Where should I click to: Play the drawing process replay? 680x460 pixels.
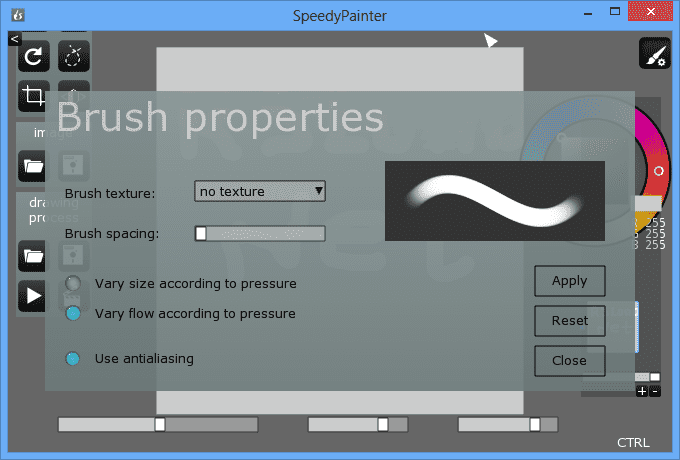click(33, 296)
